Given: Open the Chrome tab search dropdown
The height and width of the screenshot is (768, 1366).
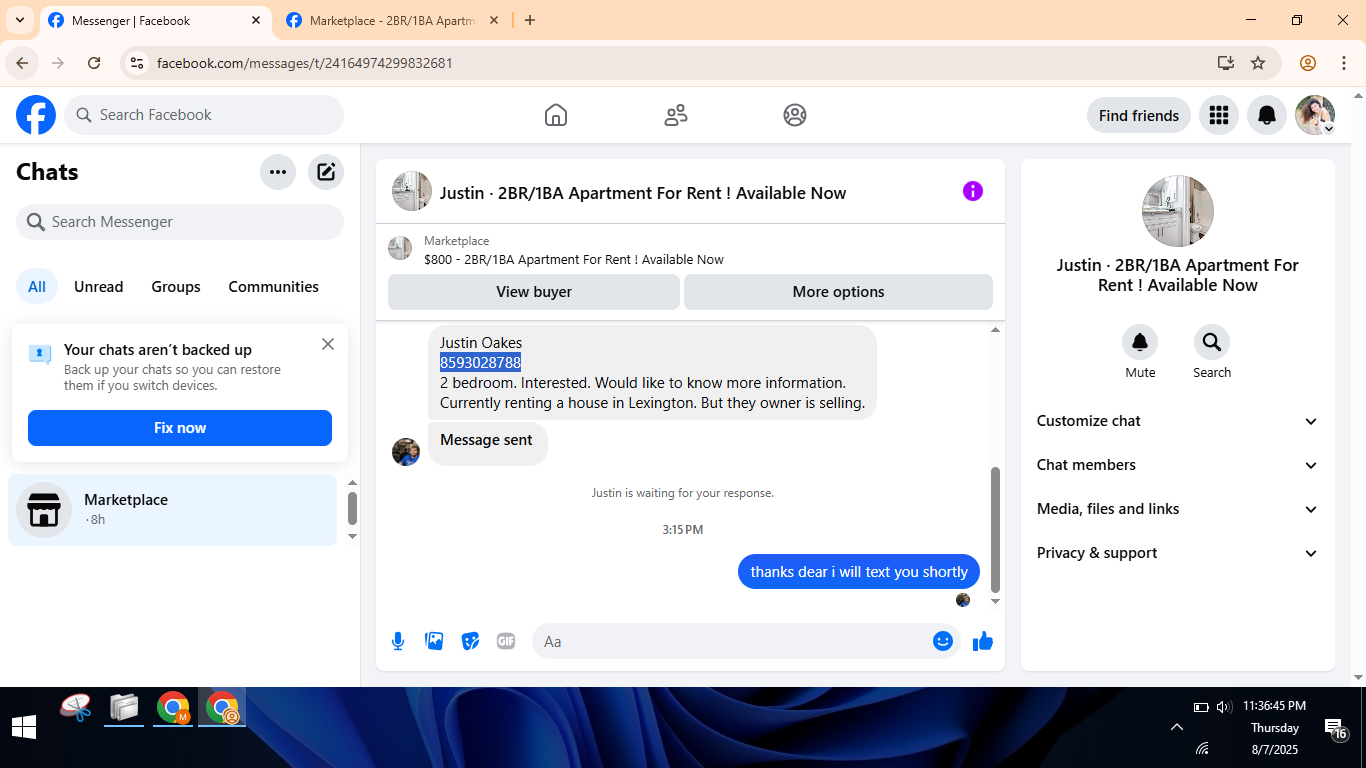Looking at the screenshot, I should 19,20.
